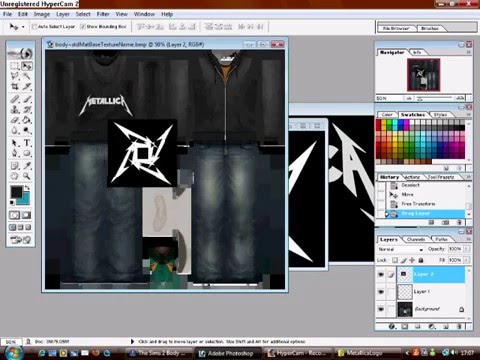480x360 pixels.
Task: Uncheck Show Bounding Box option
Action: 83,27
